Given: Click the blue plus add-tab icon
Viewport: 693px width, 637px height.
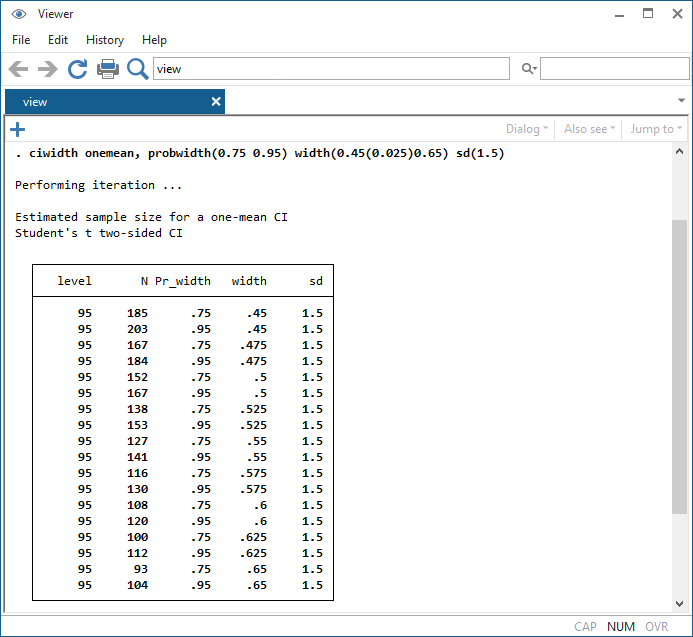Looking at the screenshot, I should coord(17,130).
